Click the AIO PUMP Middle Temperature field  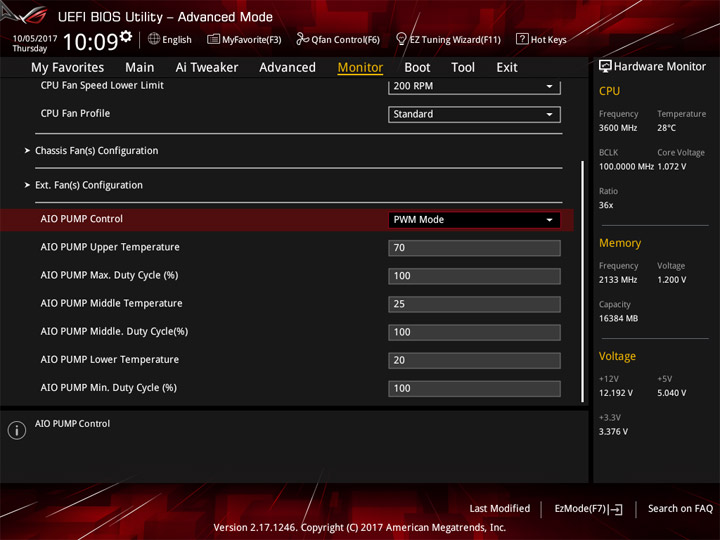coord(474,304)
